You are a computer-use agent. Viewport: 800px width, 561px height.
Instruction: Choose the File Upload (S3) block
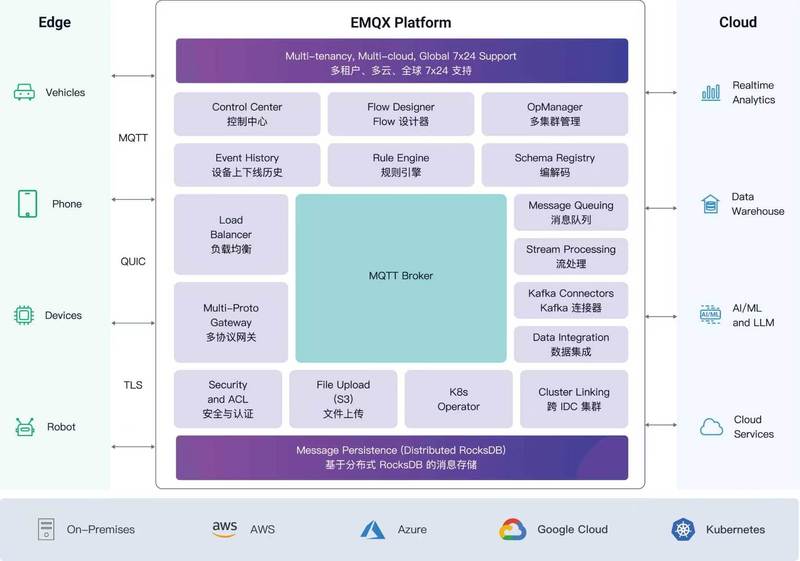tap(343, 399)
